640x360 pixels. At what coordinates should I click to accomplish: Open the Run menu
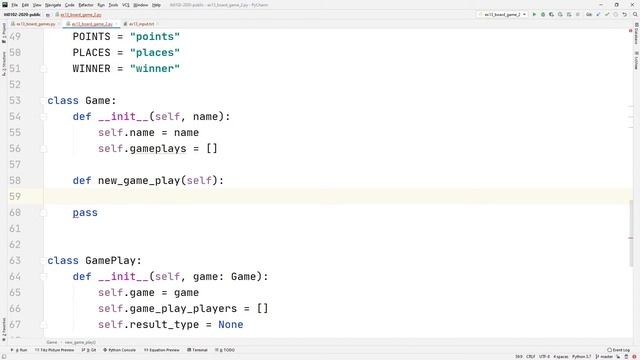click(101, 5)
